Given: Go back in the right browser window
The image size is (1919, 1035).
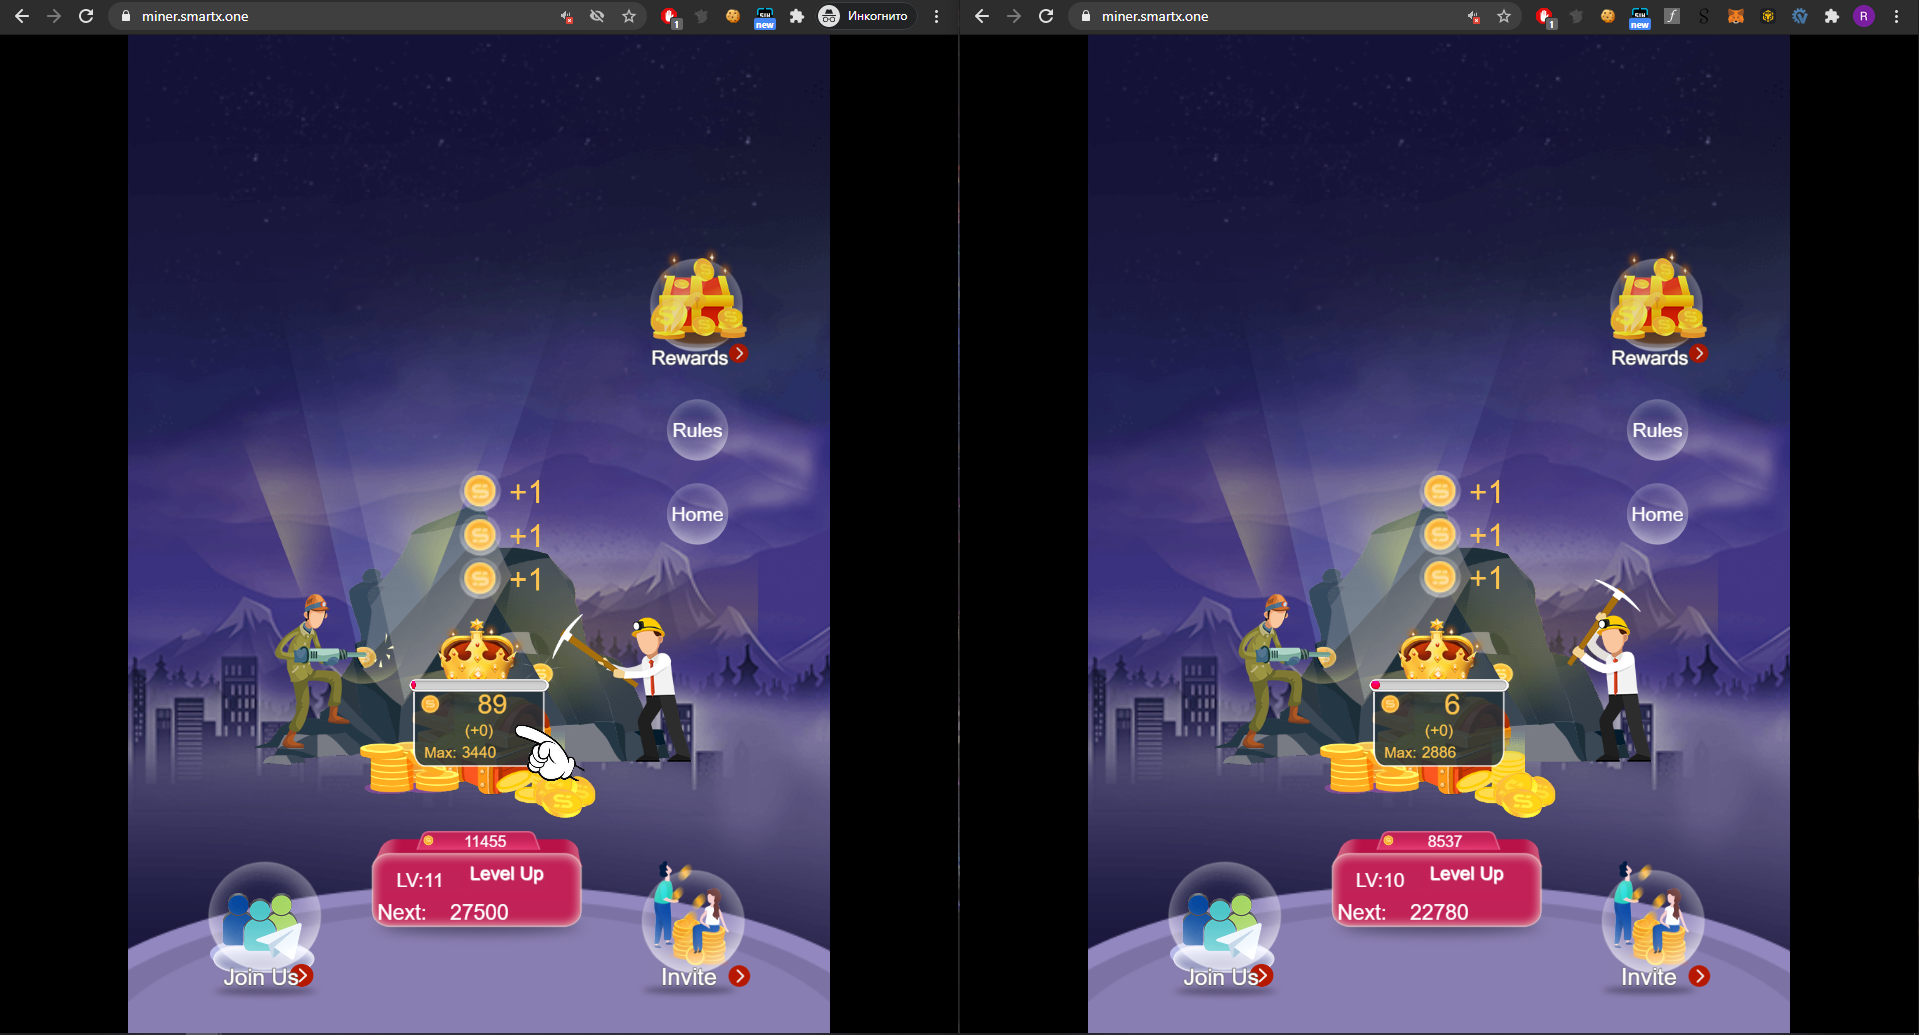Looking at the screenshot, I should coord(982,16).
